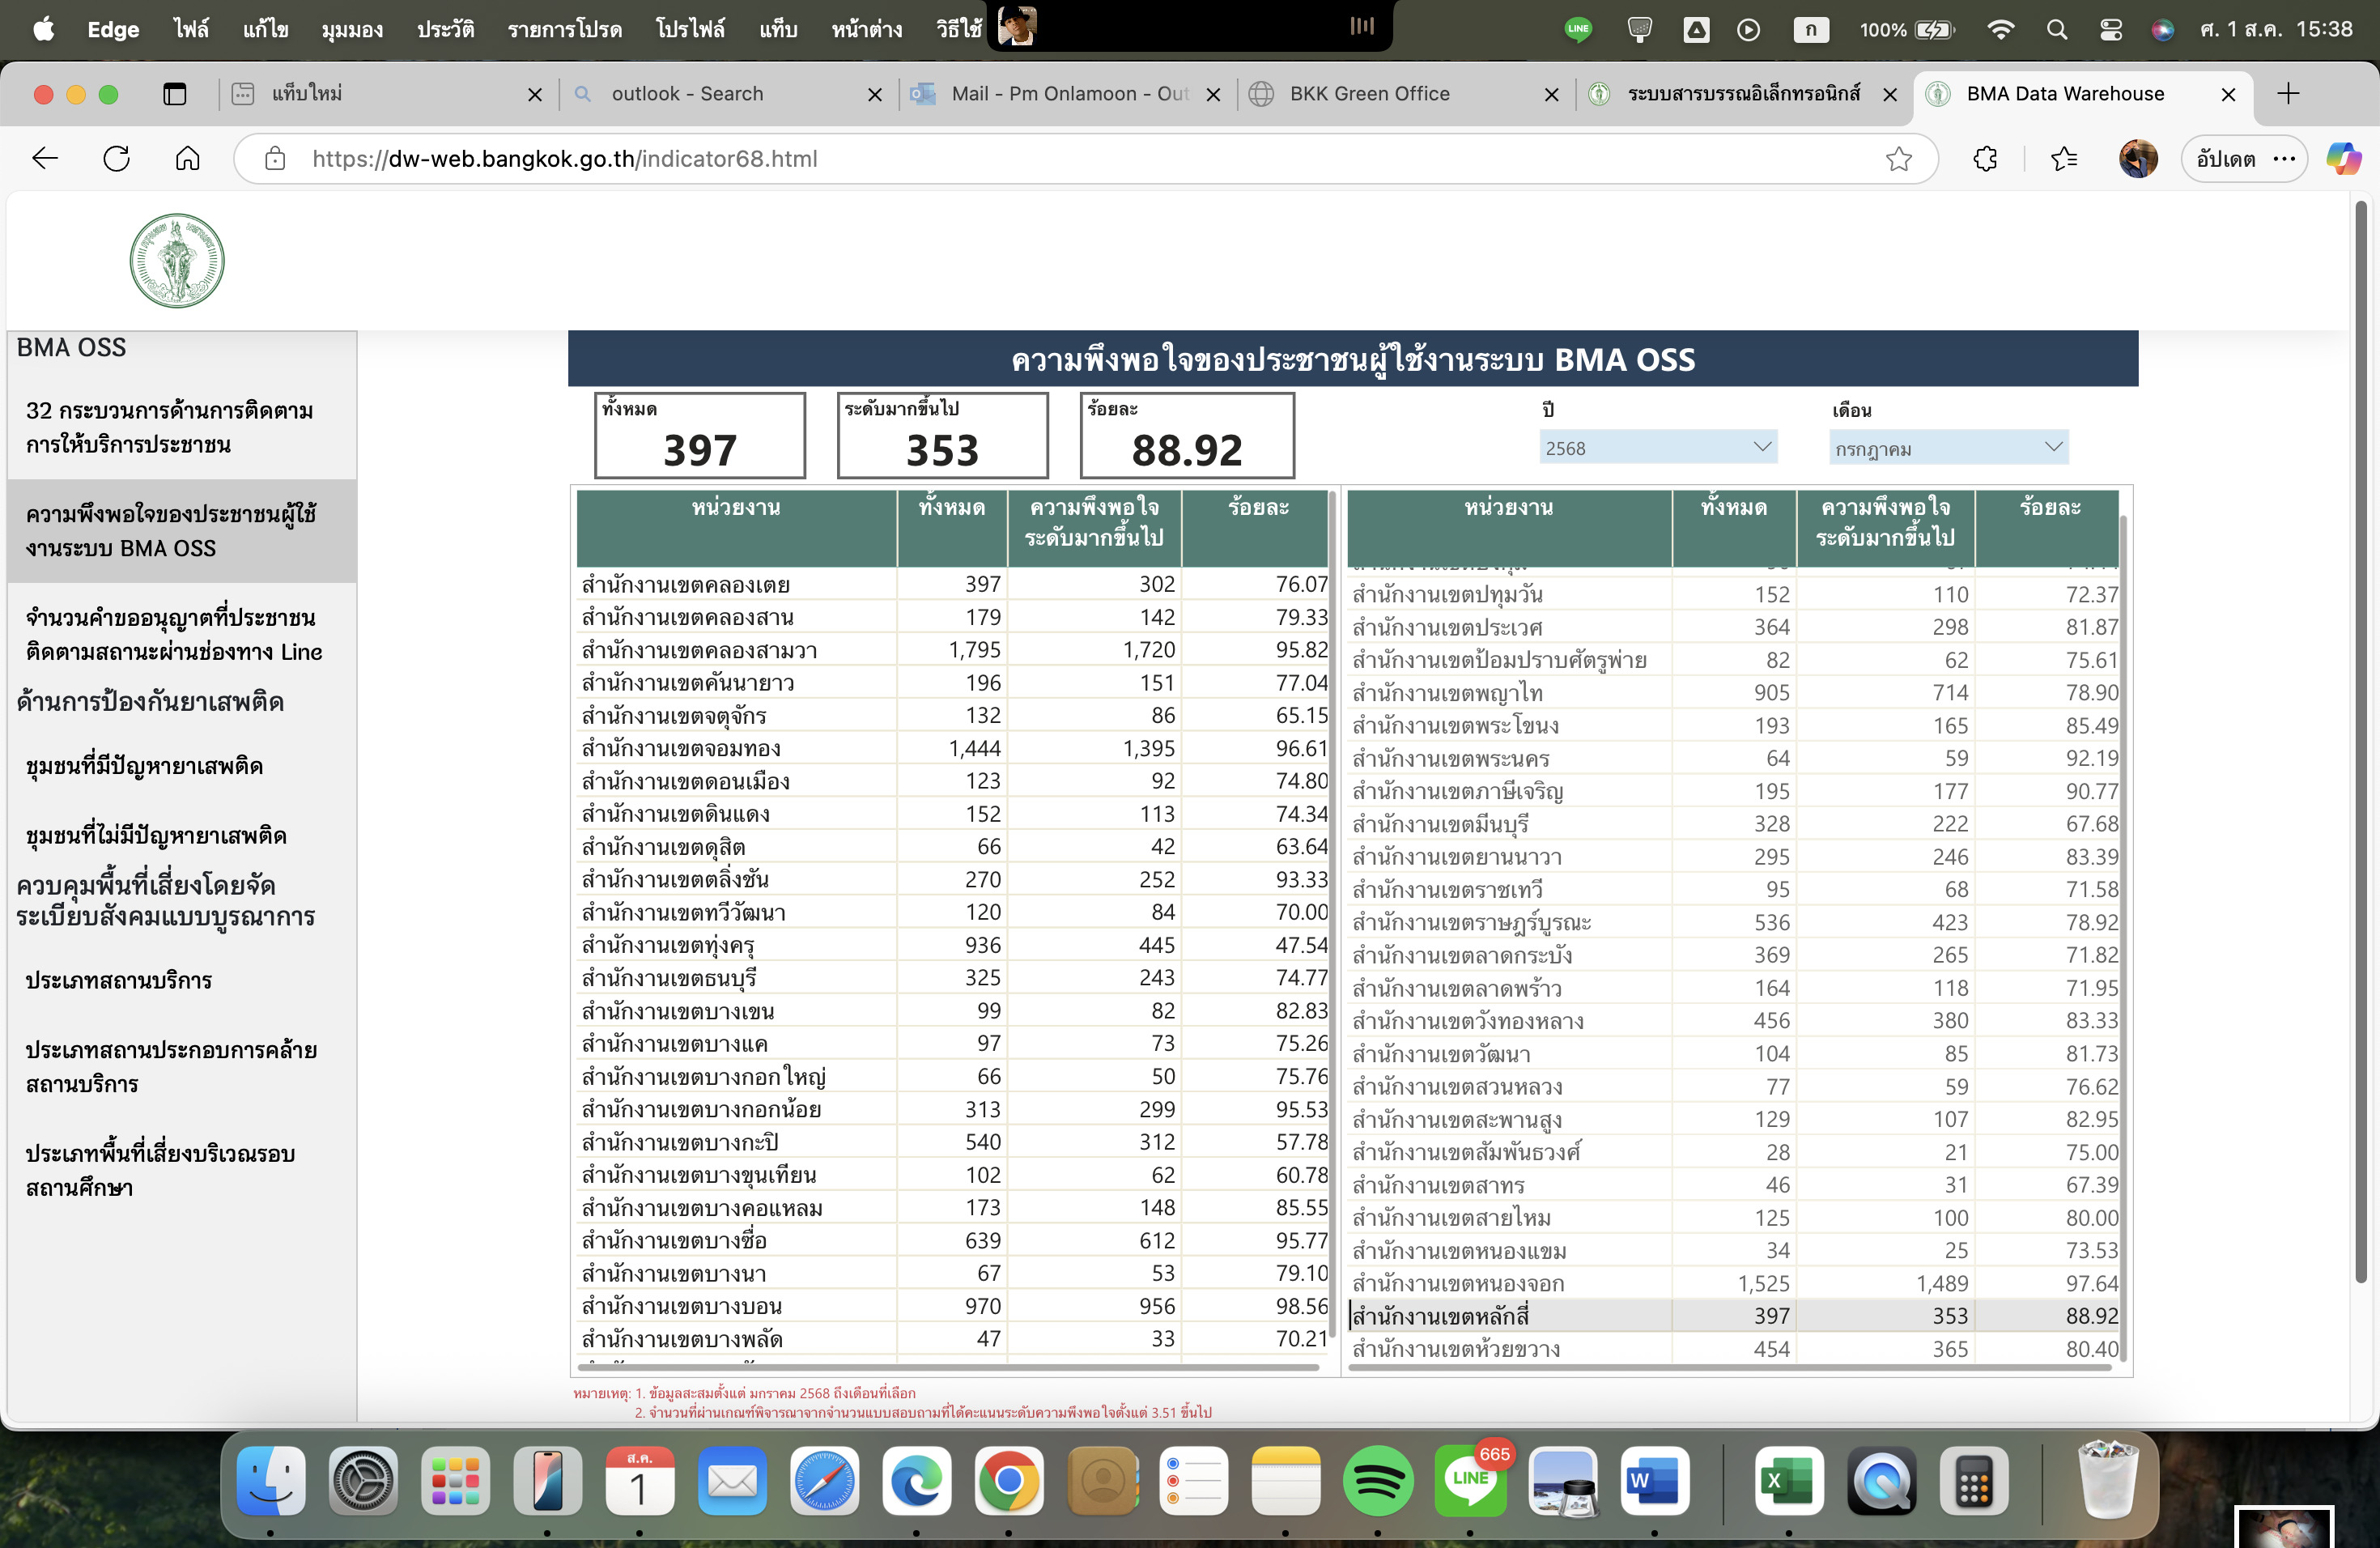Go to the browser home page
Image resolution: width=2380 pixels, height=1548 pixels.
(x=187, y=158)
